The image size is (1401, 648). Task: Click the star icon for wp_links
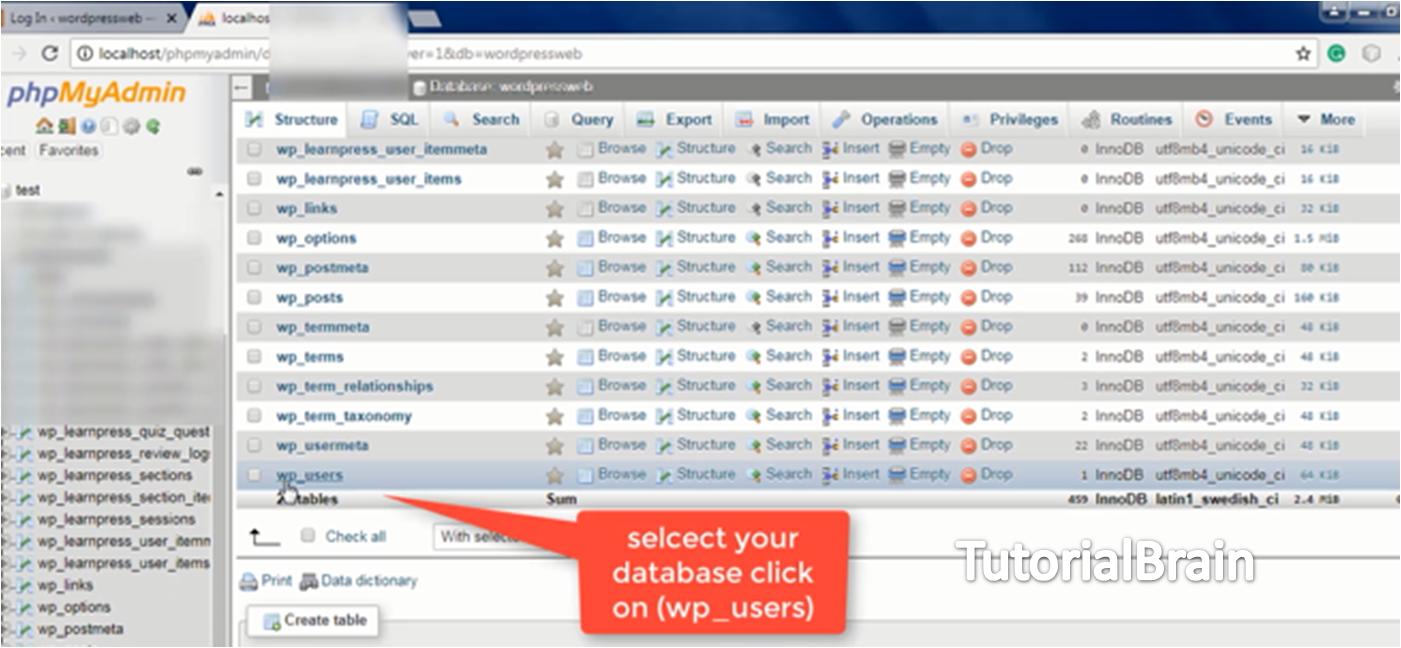tap(555, 209)
